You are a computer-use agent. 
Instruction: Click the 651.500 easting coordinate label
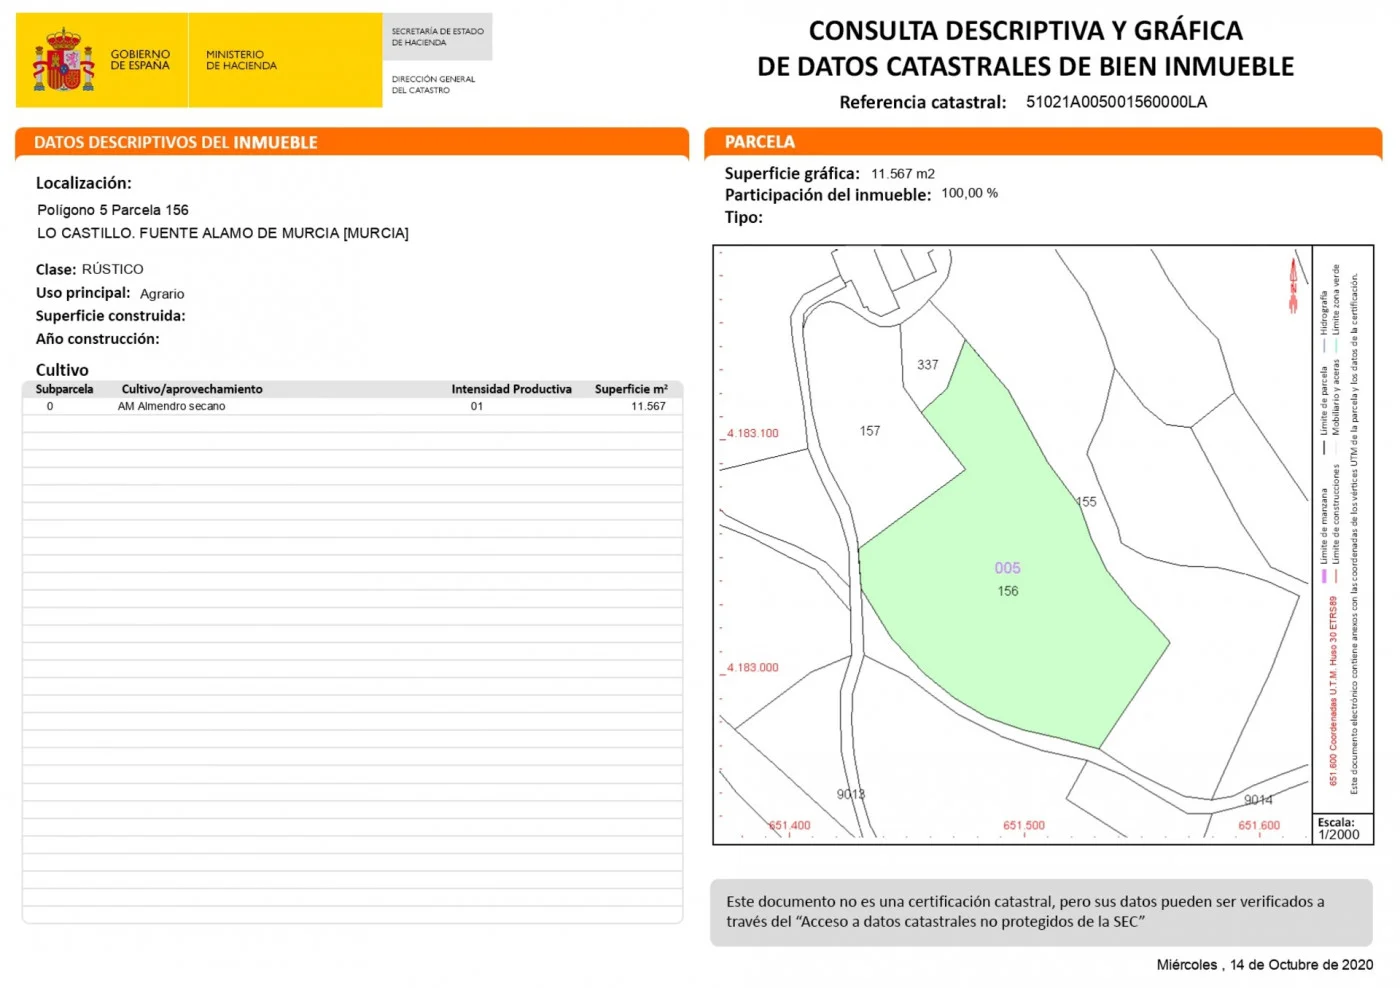pyautogui.click(x=1024, y=826)
